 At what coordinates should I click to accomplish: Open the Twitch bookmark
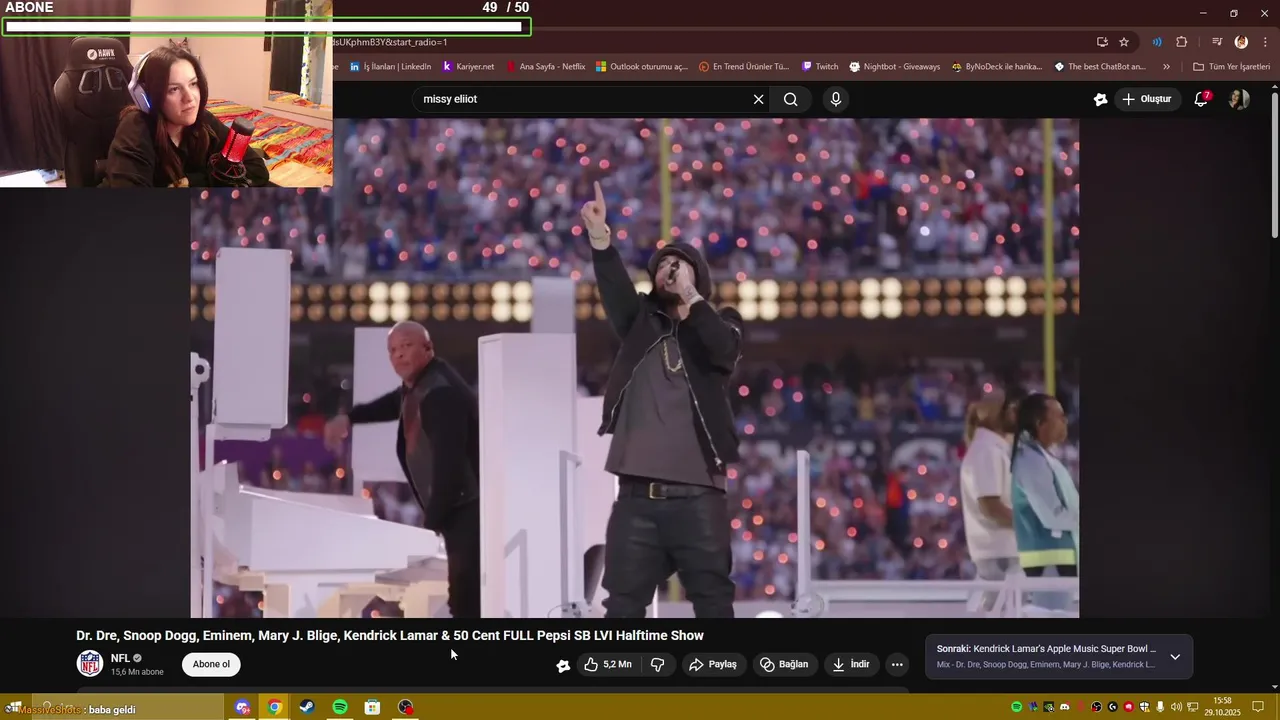(x=820, y=67)
